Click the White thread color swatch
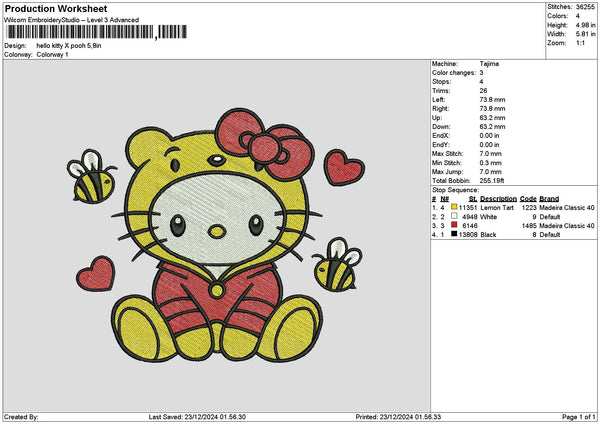Image resolution: width=600 pixels, height=424 pixels. point(454,216)
